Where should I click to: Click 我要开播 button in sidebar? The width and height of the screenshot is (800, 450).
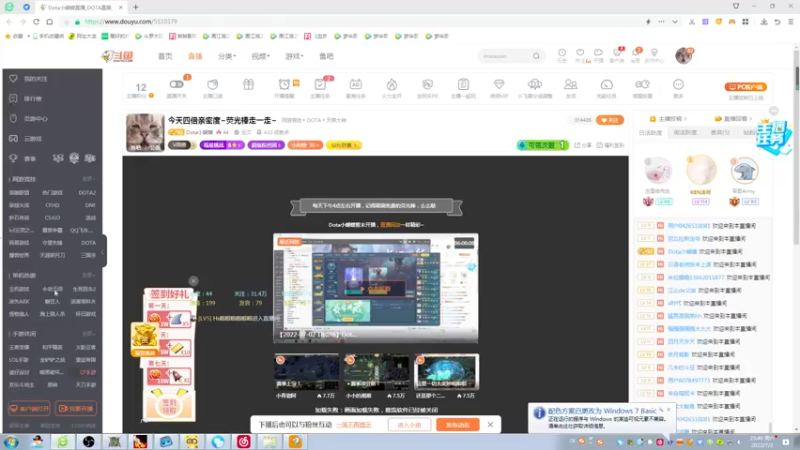pos(76,409)
